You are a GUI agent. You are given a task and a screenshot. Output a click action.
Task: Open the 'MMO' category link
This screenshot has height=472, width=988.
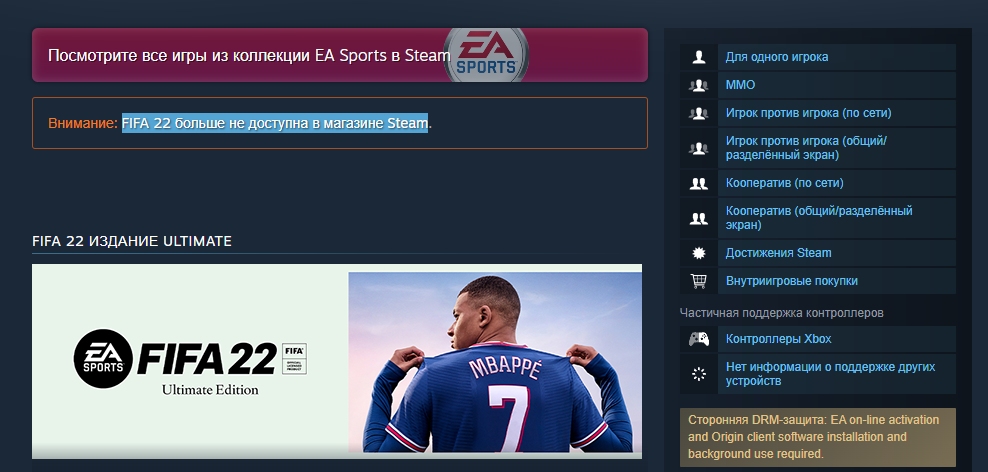[x=740, y=84]
